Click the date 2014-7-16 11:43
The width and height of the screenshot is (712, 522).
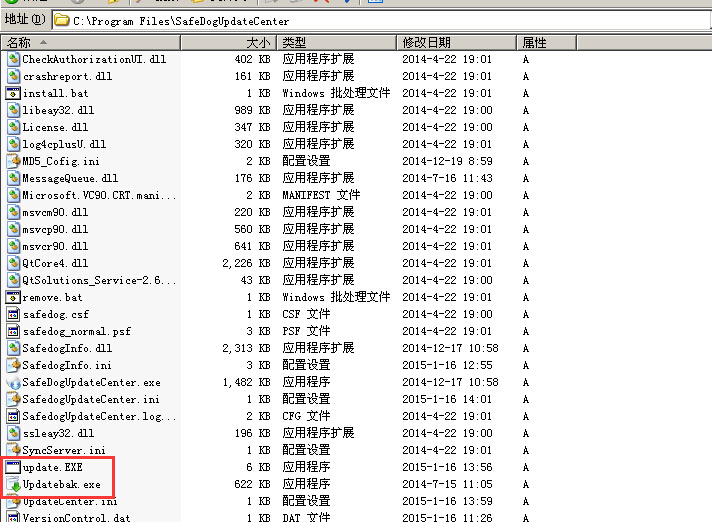pos(447,178)
